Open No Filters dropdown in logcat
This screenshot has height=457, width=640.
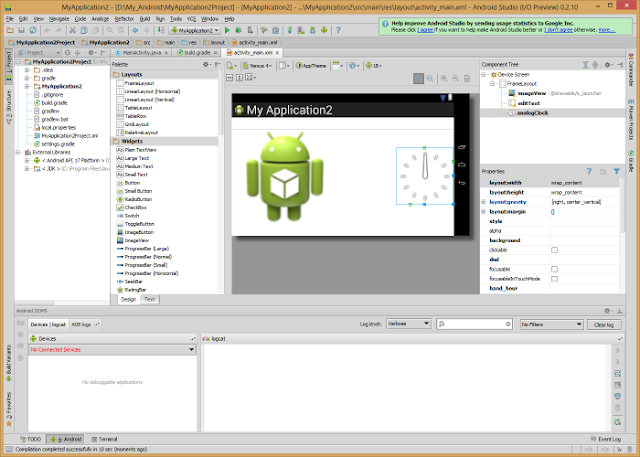(x=551, y=324)
